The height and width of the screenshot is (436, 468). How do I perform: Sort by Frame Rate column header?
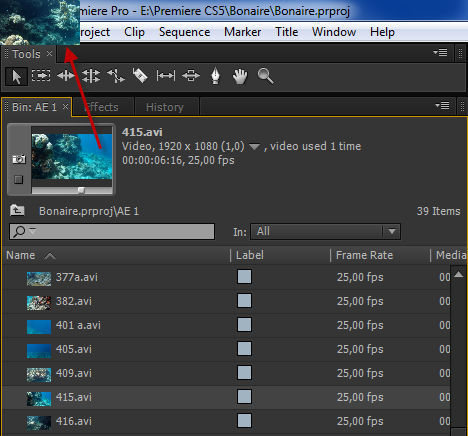click(x=364, y=255)
